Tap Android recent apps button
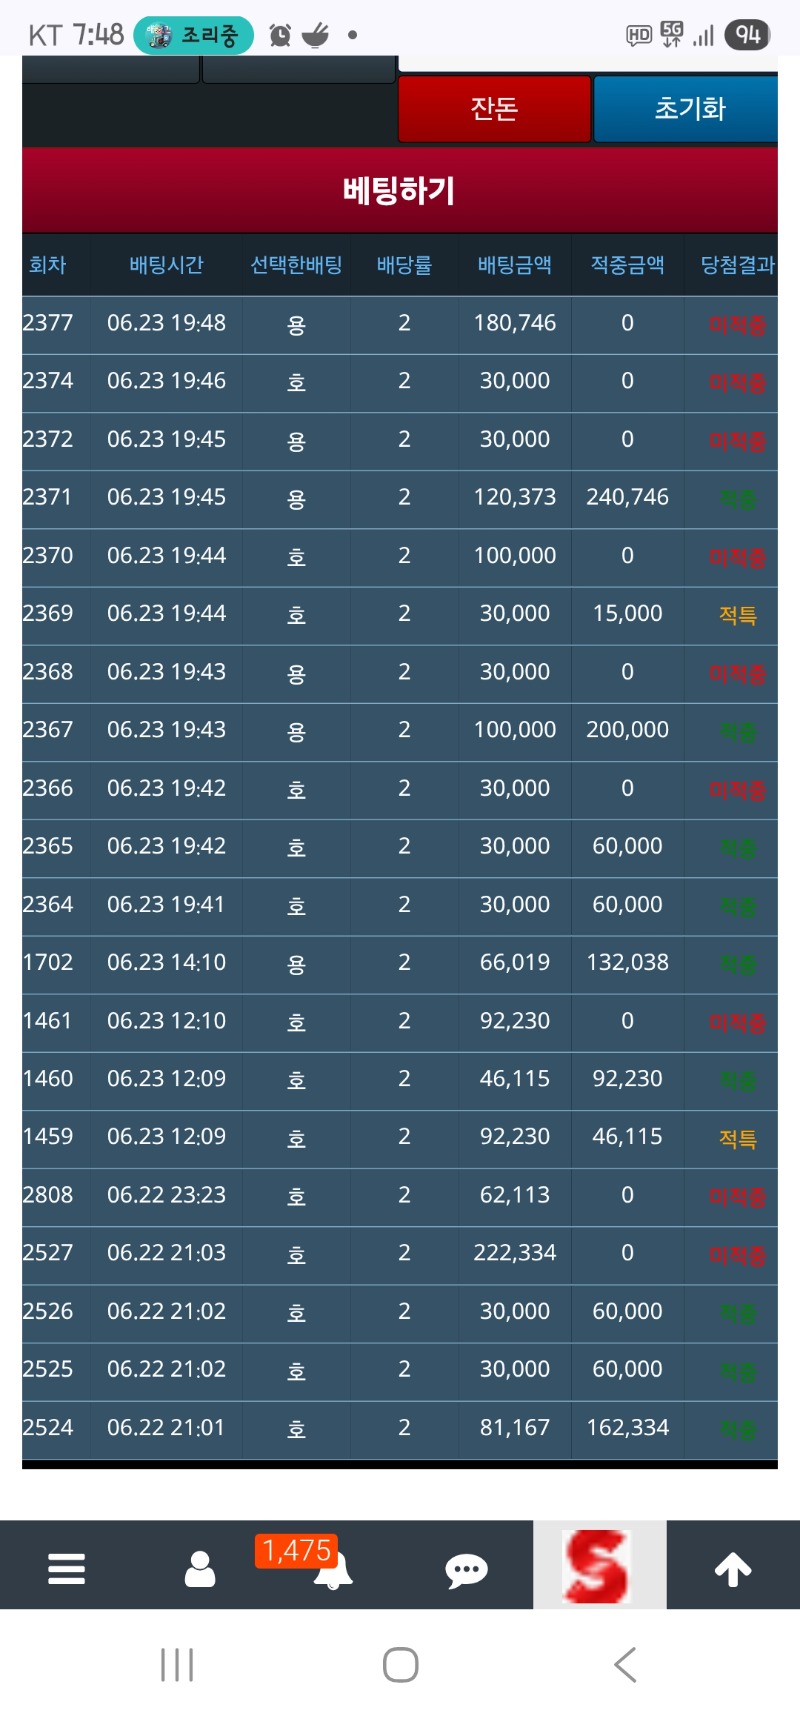Screen dimensions: 800x1716 [177, 1665]
